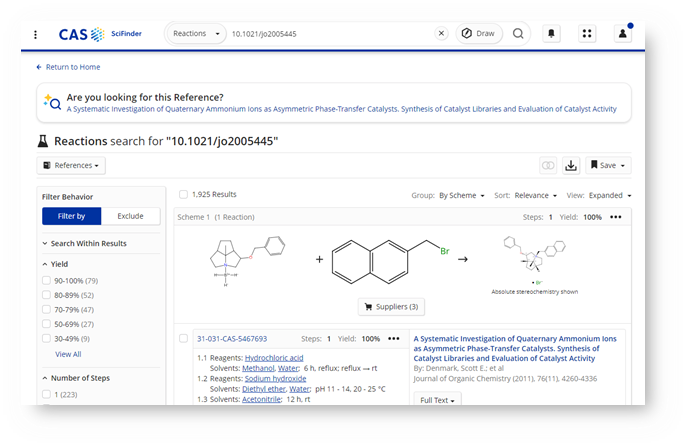The image size is (687, 447).
Task: Select all 1,925 results checkbox
Action: tap(184, 194)
